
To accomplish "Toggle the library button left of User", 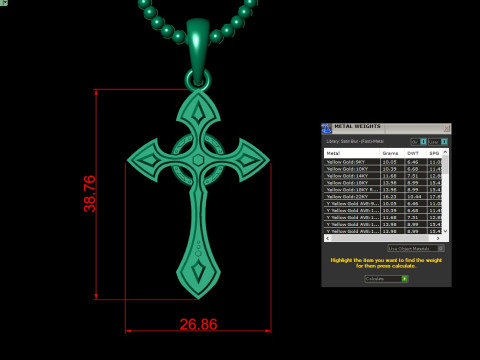I will (x=418, y=142).
